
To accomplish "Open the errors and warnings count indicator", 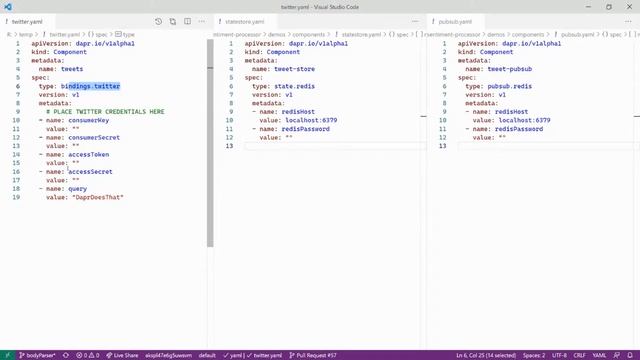I will tap(88, 355).
